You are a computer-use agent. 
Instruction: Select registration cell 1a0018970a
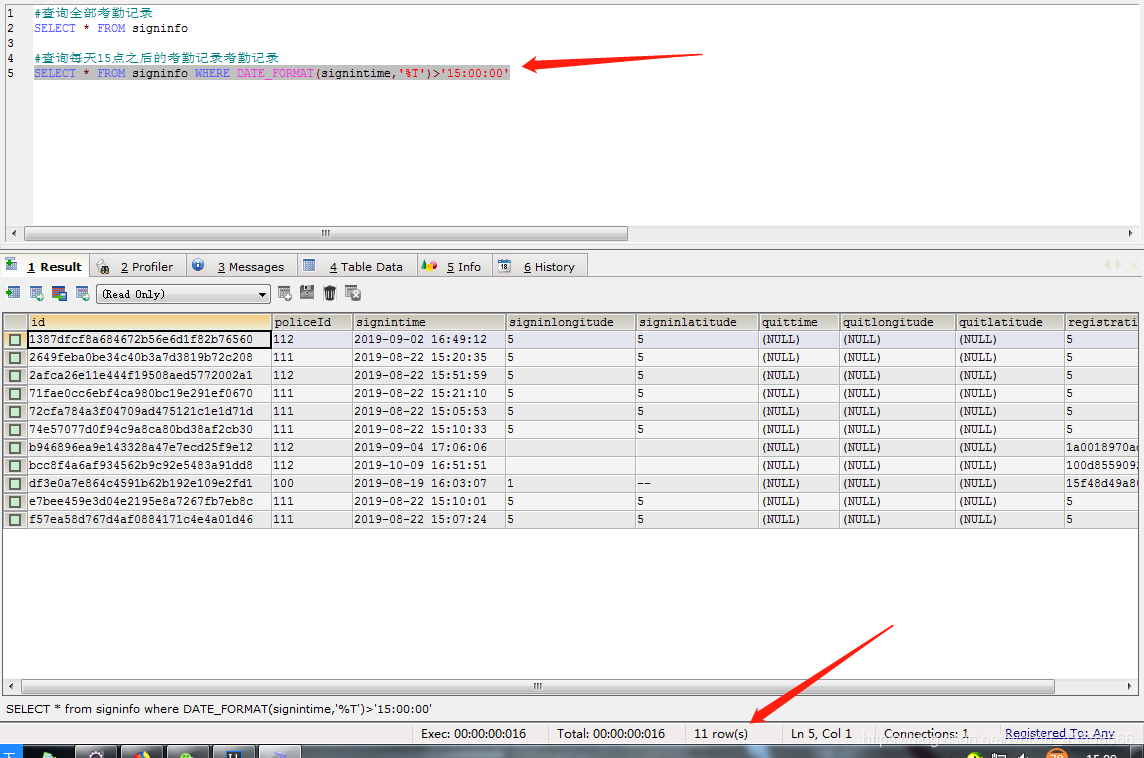[x=1101, y=448]
